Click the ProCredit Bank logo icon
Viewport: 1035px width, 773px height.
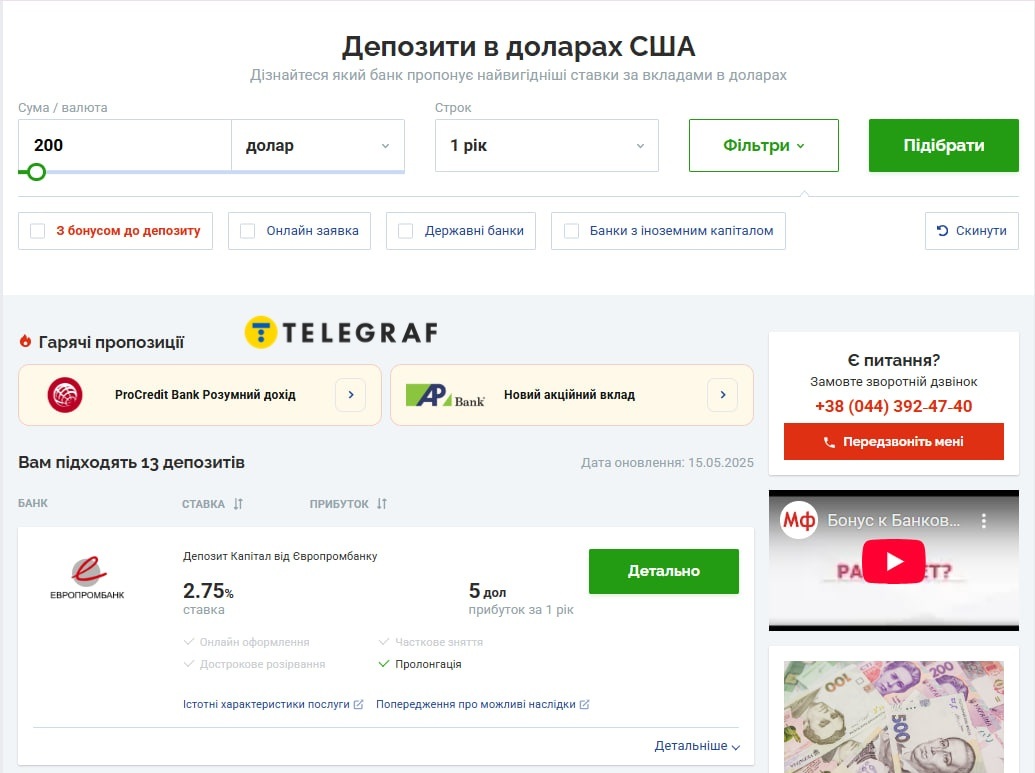65,395
